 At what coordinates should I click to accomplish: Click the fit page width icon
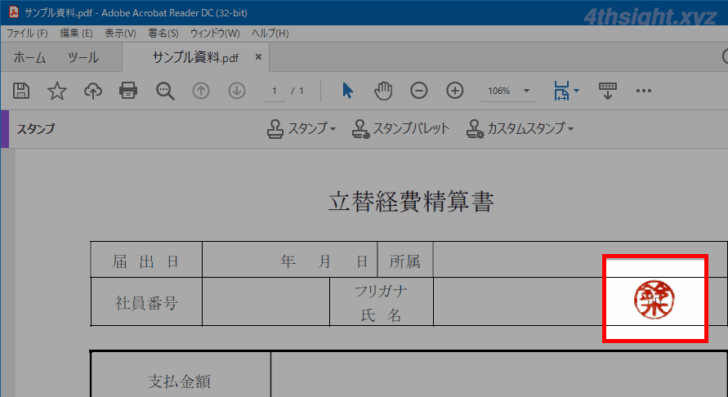coord(561,91)
